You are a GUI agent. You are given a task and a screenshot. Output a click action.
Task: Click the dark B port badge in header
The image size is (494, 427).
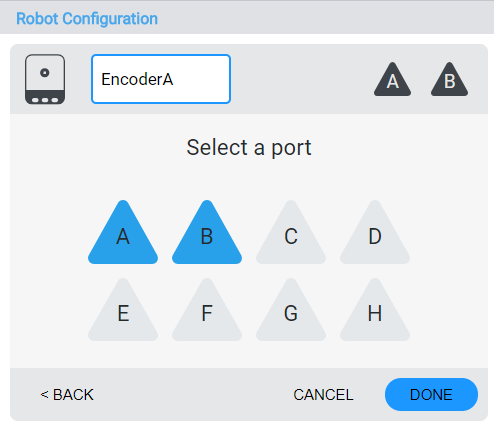tap(449, 80)
